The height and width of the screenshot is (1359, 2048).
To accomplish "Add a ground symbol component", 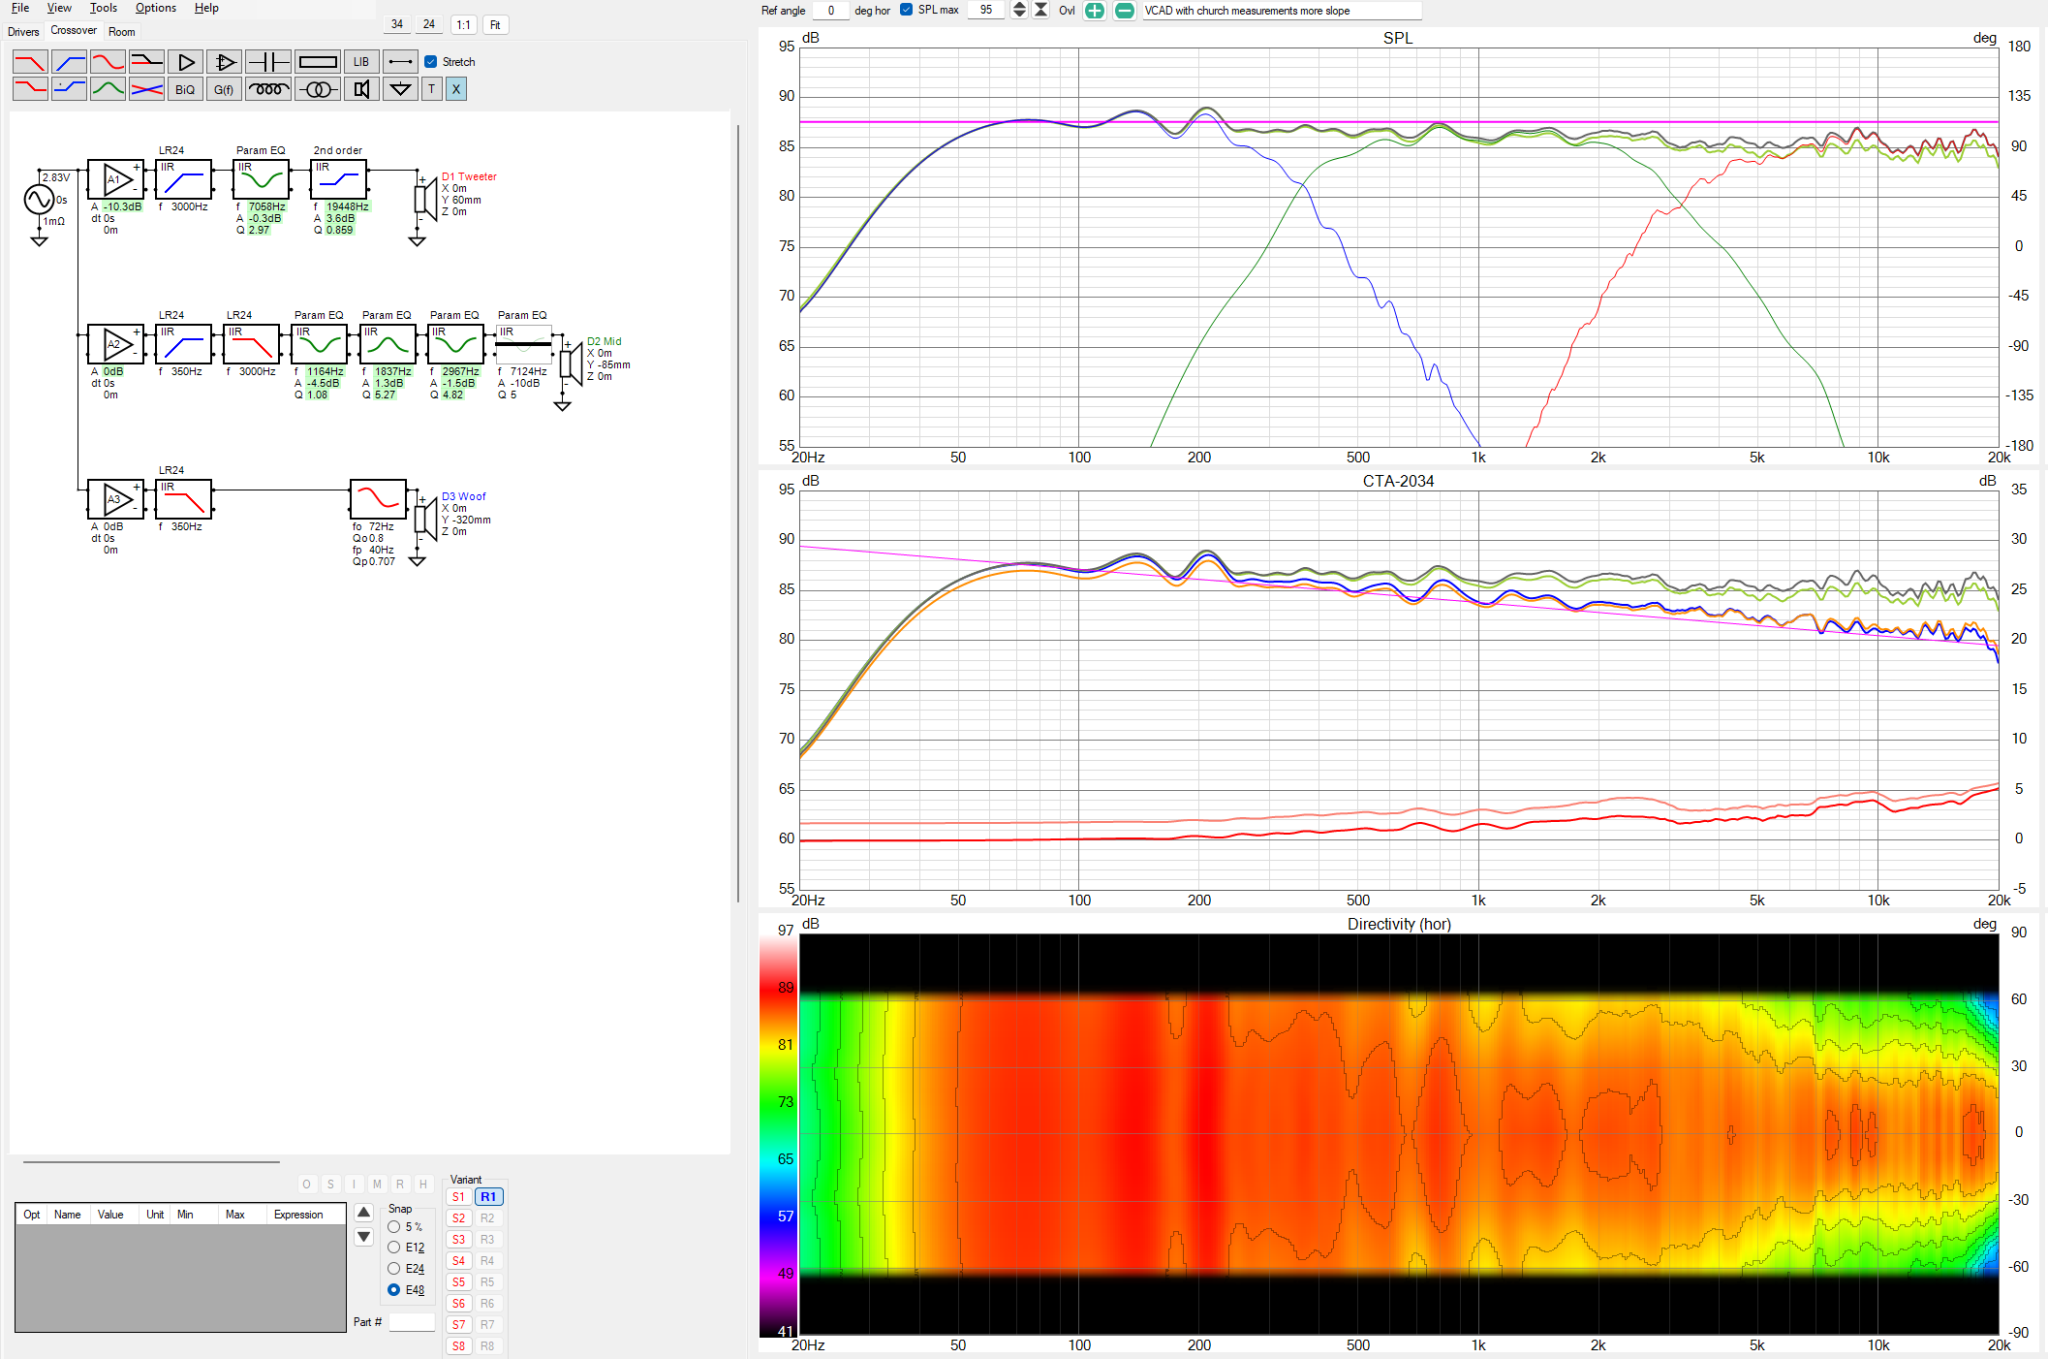I will coord(400,89).
